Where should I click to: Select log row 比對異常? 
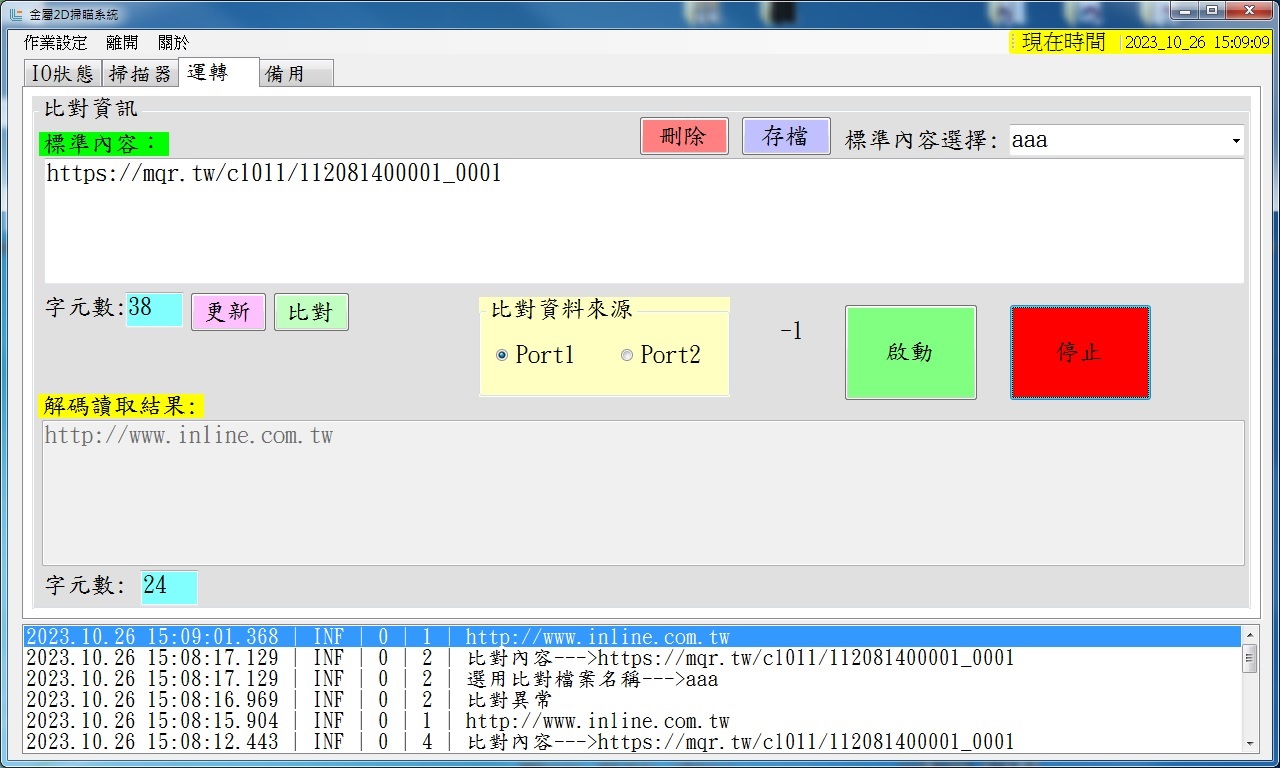[632, 700]
